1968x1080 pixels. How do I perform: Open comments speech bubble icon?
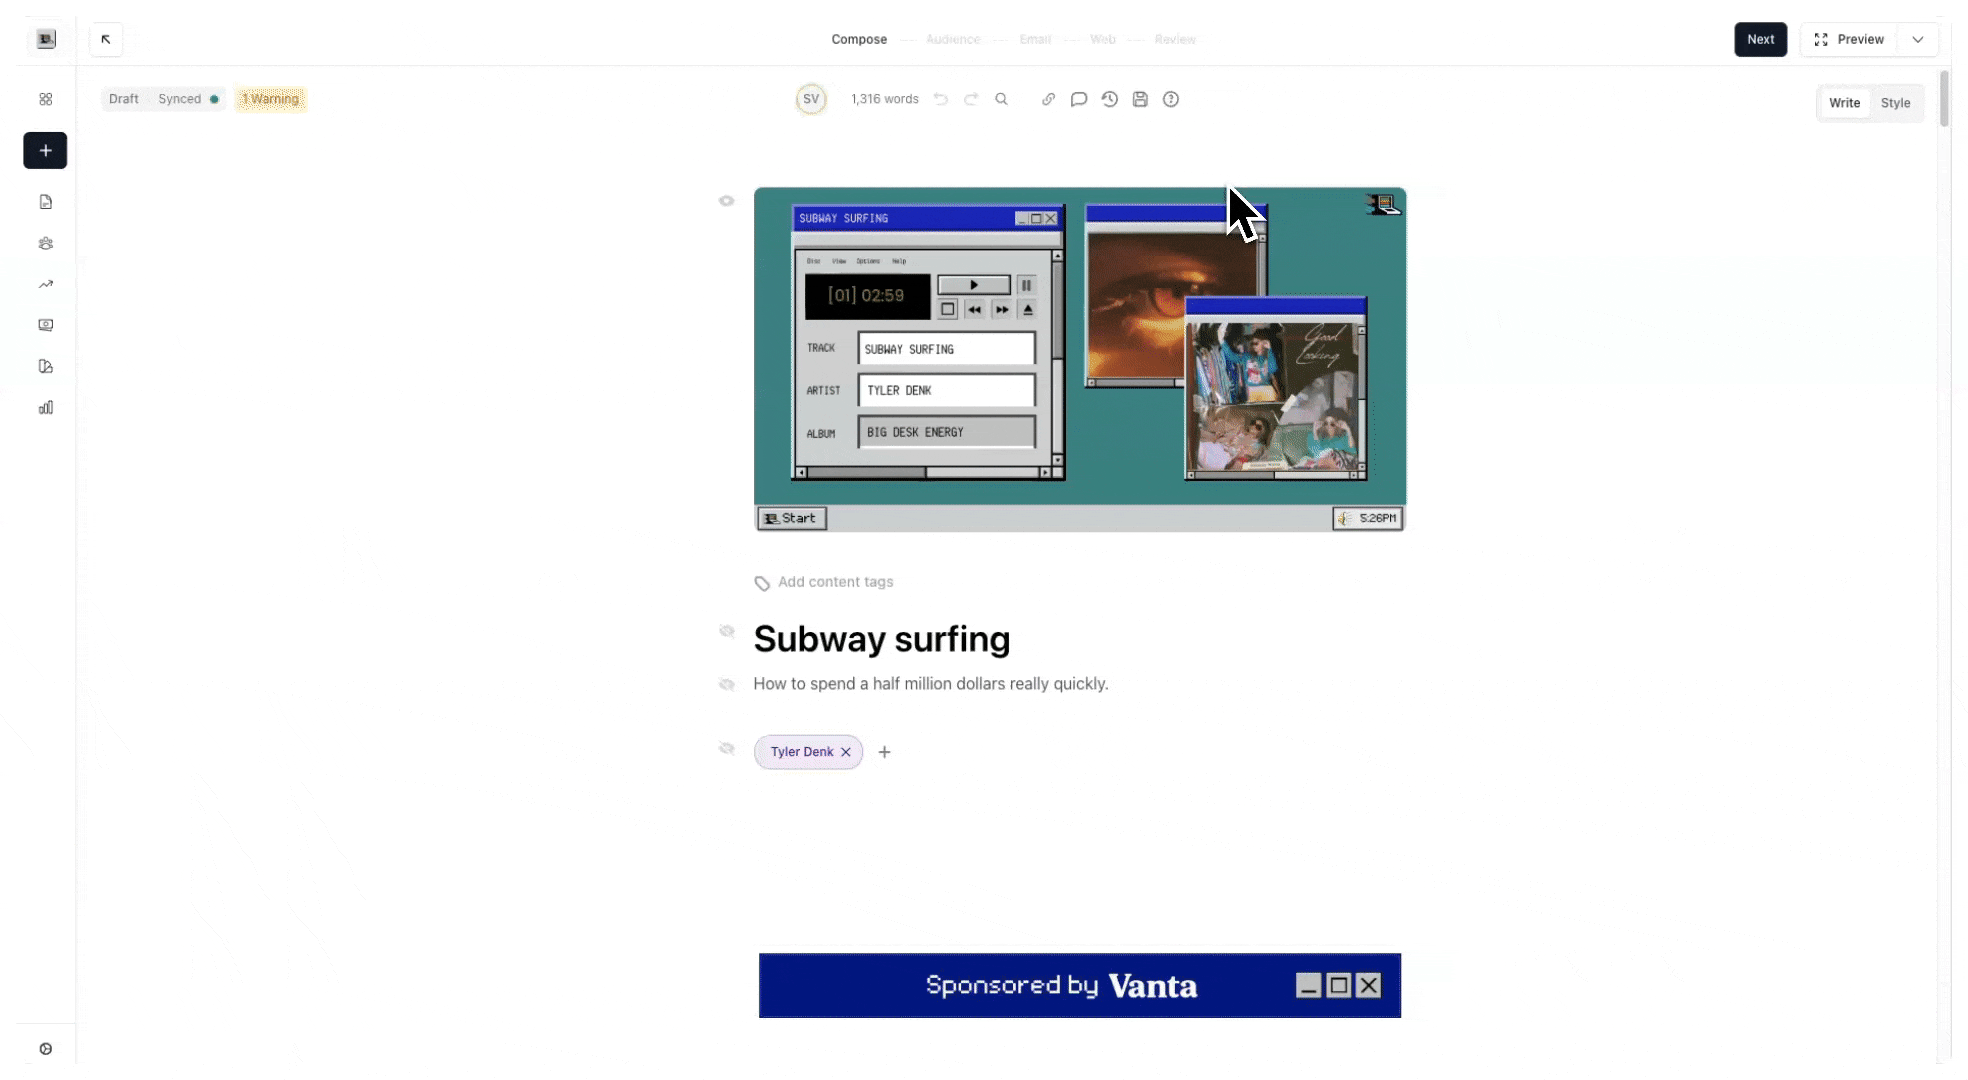click(x=1079, y=99)
